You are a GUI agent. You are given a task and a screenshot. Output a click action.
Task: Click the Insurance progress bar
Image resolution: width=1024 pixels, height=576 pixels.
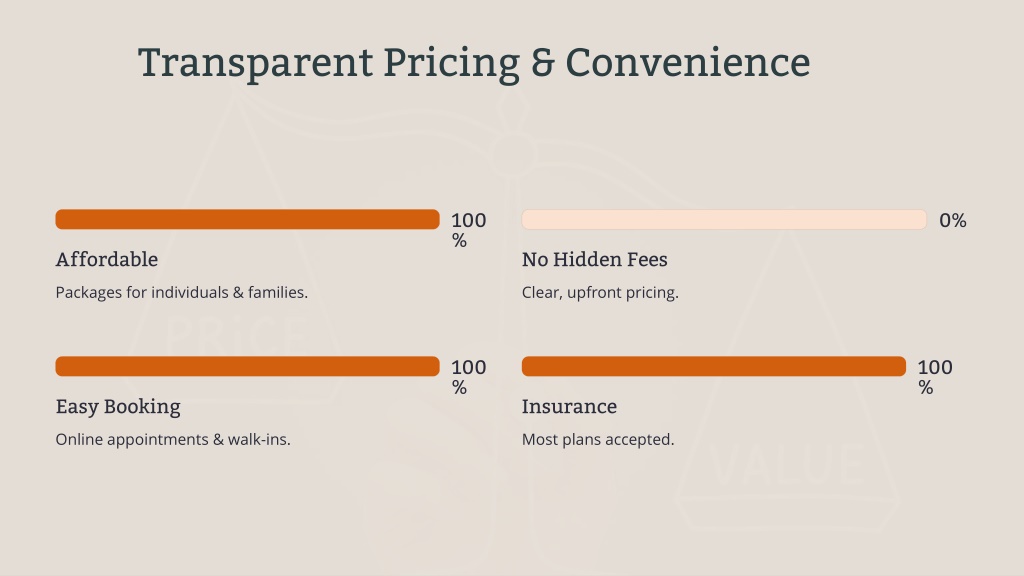(x=714, y=366)
